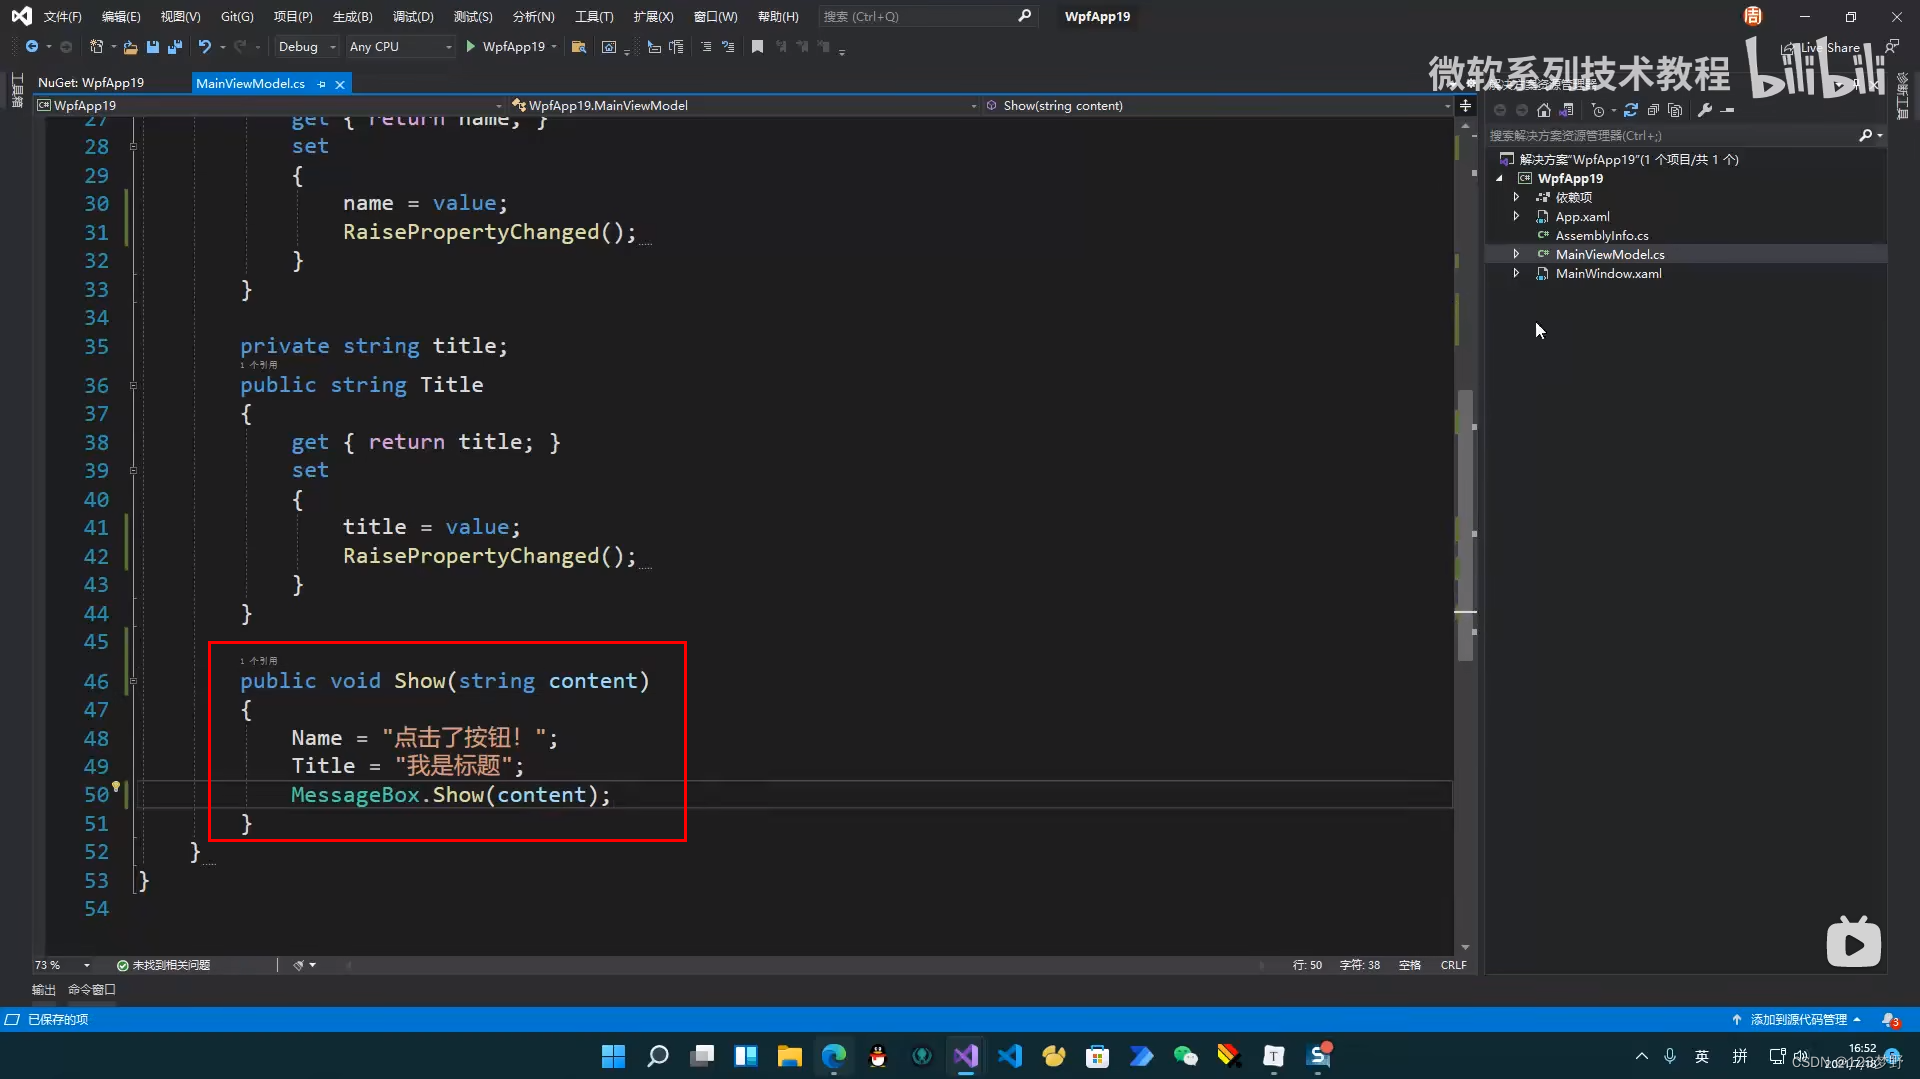Open the 输出 panel tab
1920x1079 pixels.
43,989
